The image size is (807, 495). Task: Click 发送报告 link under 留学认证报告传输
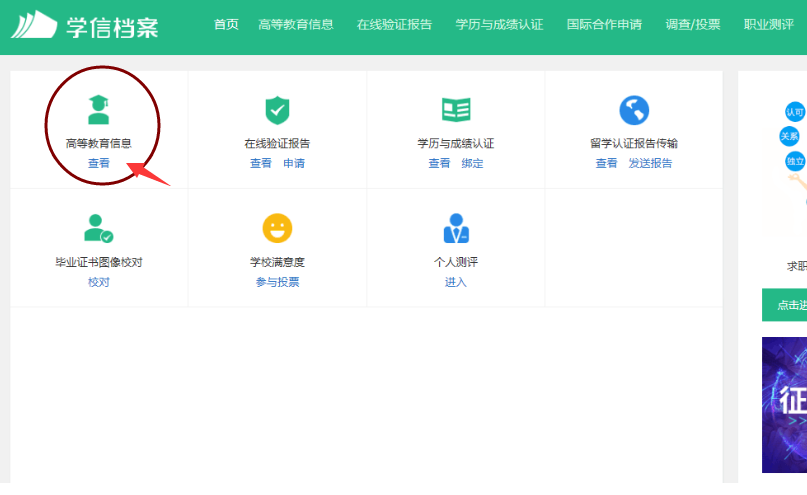pyautogui.click(x=650, y=163)
